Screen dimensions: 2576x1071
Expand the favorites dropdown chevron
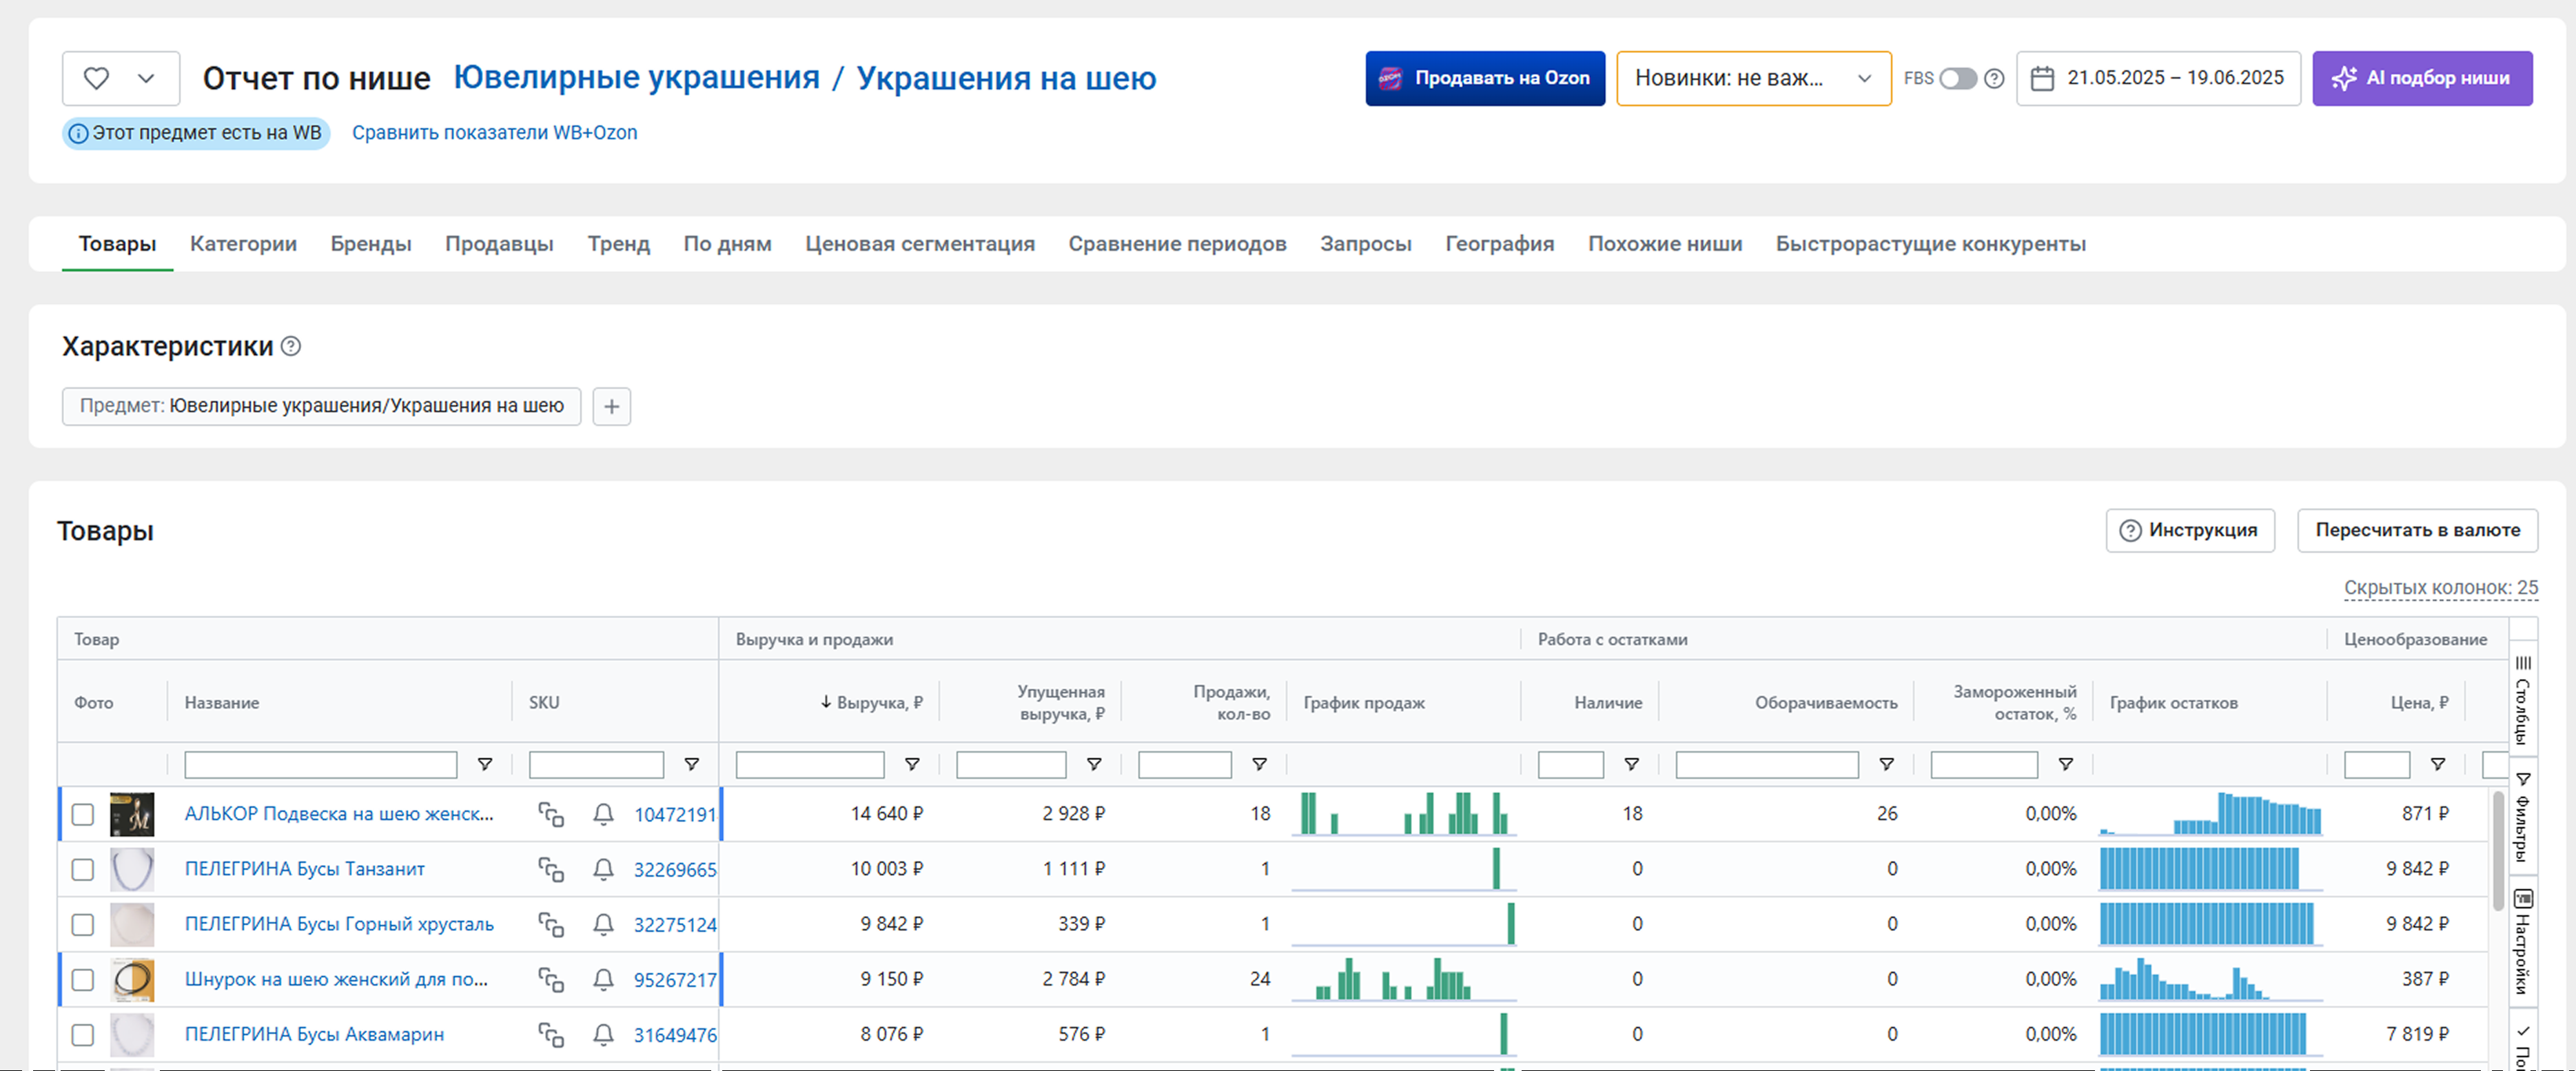(146, 78)
